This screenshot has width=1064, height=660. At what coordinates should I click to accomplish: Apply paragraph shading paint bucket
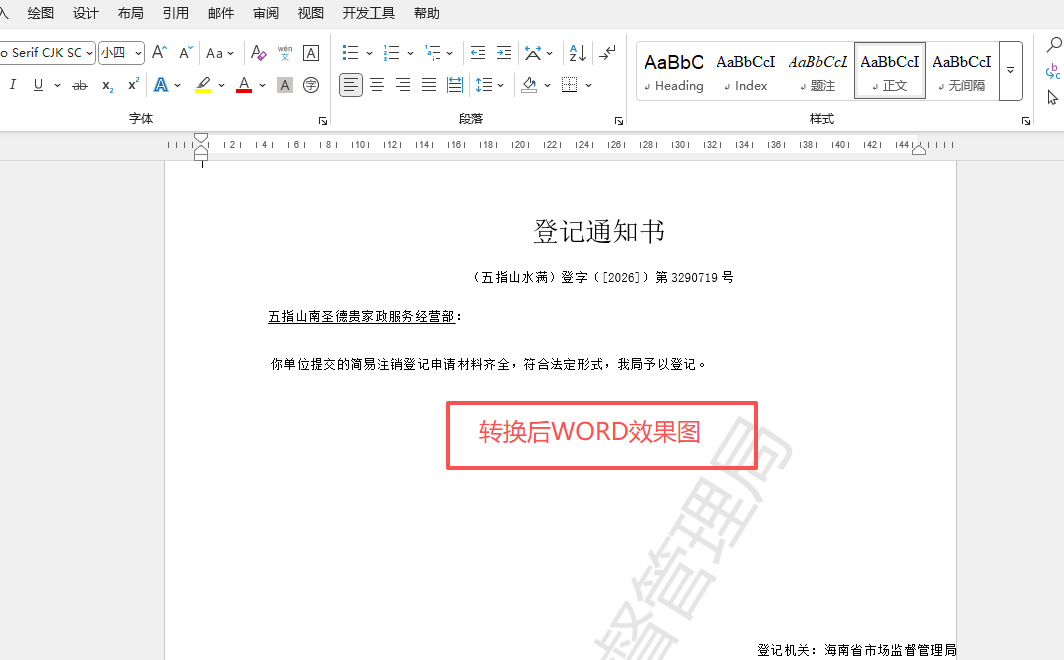tap(529, 85)
